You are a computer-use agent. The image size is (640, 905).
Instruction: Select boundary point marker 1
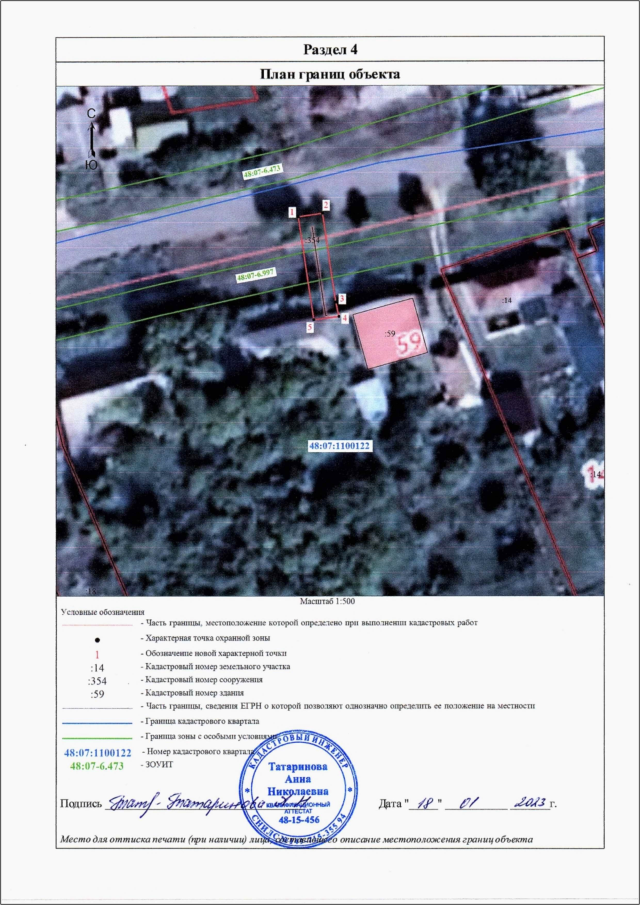pos(291,213)
